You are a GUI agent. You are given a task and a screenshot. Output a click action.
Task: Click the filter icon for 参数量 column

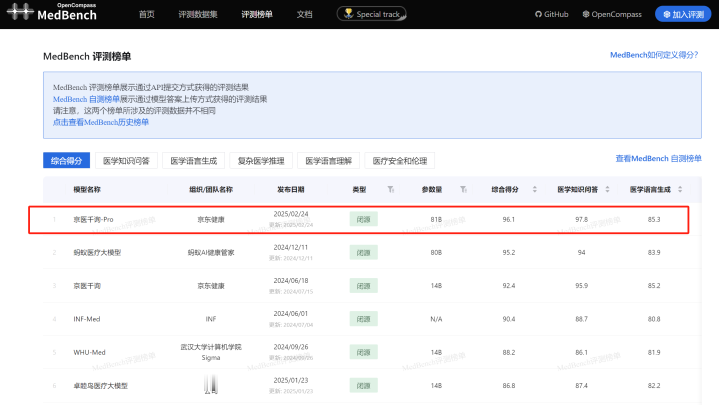click(463, 189)
